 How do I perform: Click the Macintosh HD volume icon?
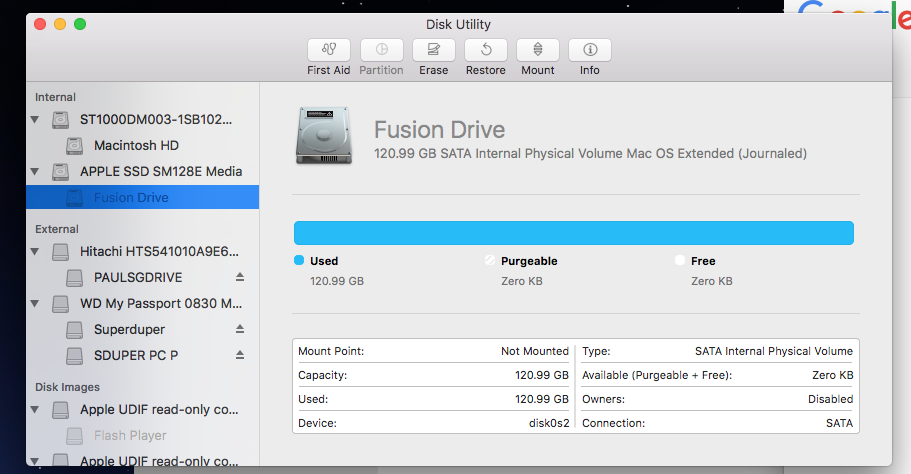coord(74,146)
